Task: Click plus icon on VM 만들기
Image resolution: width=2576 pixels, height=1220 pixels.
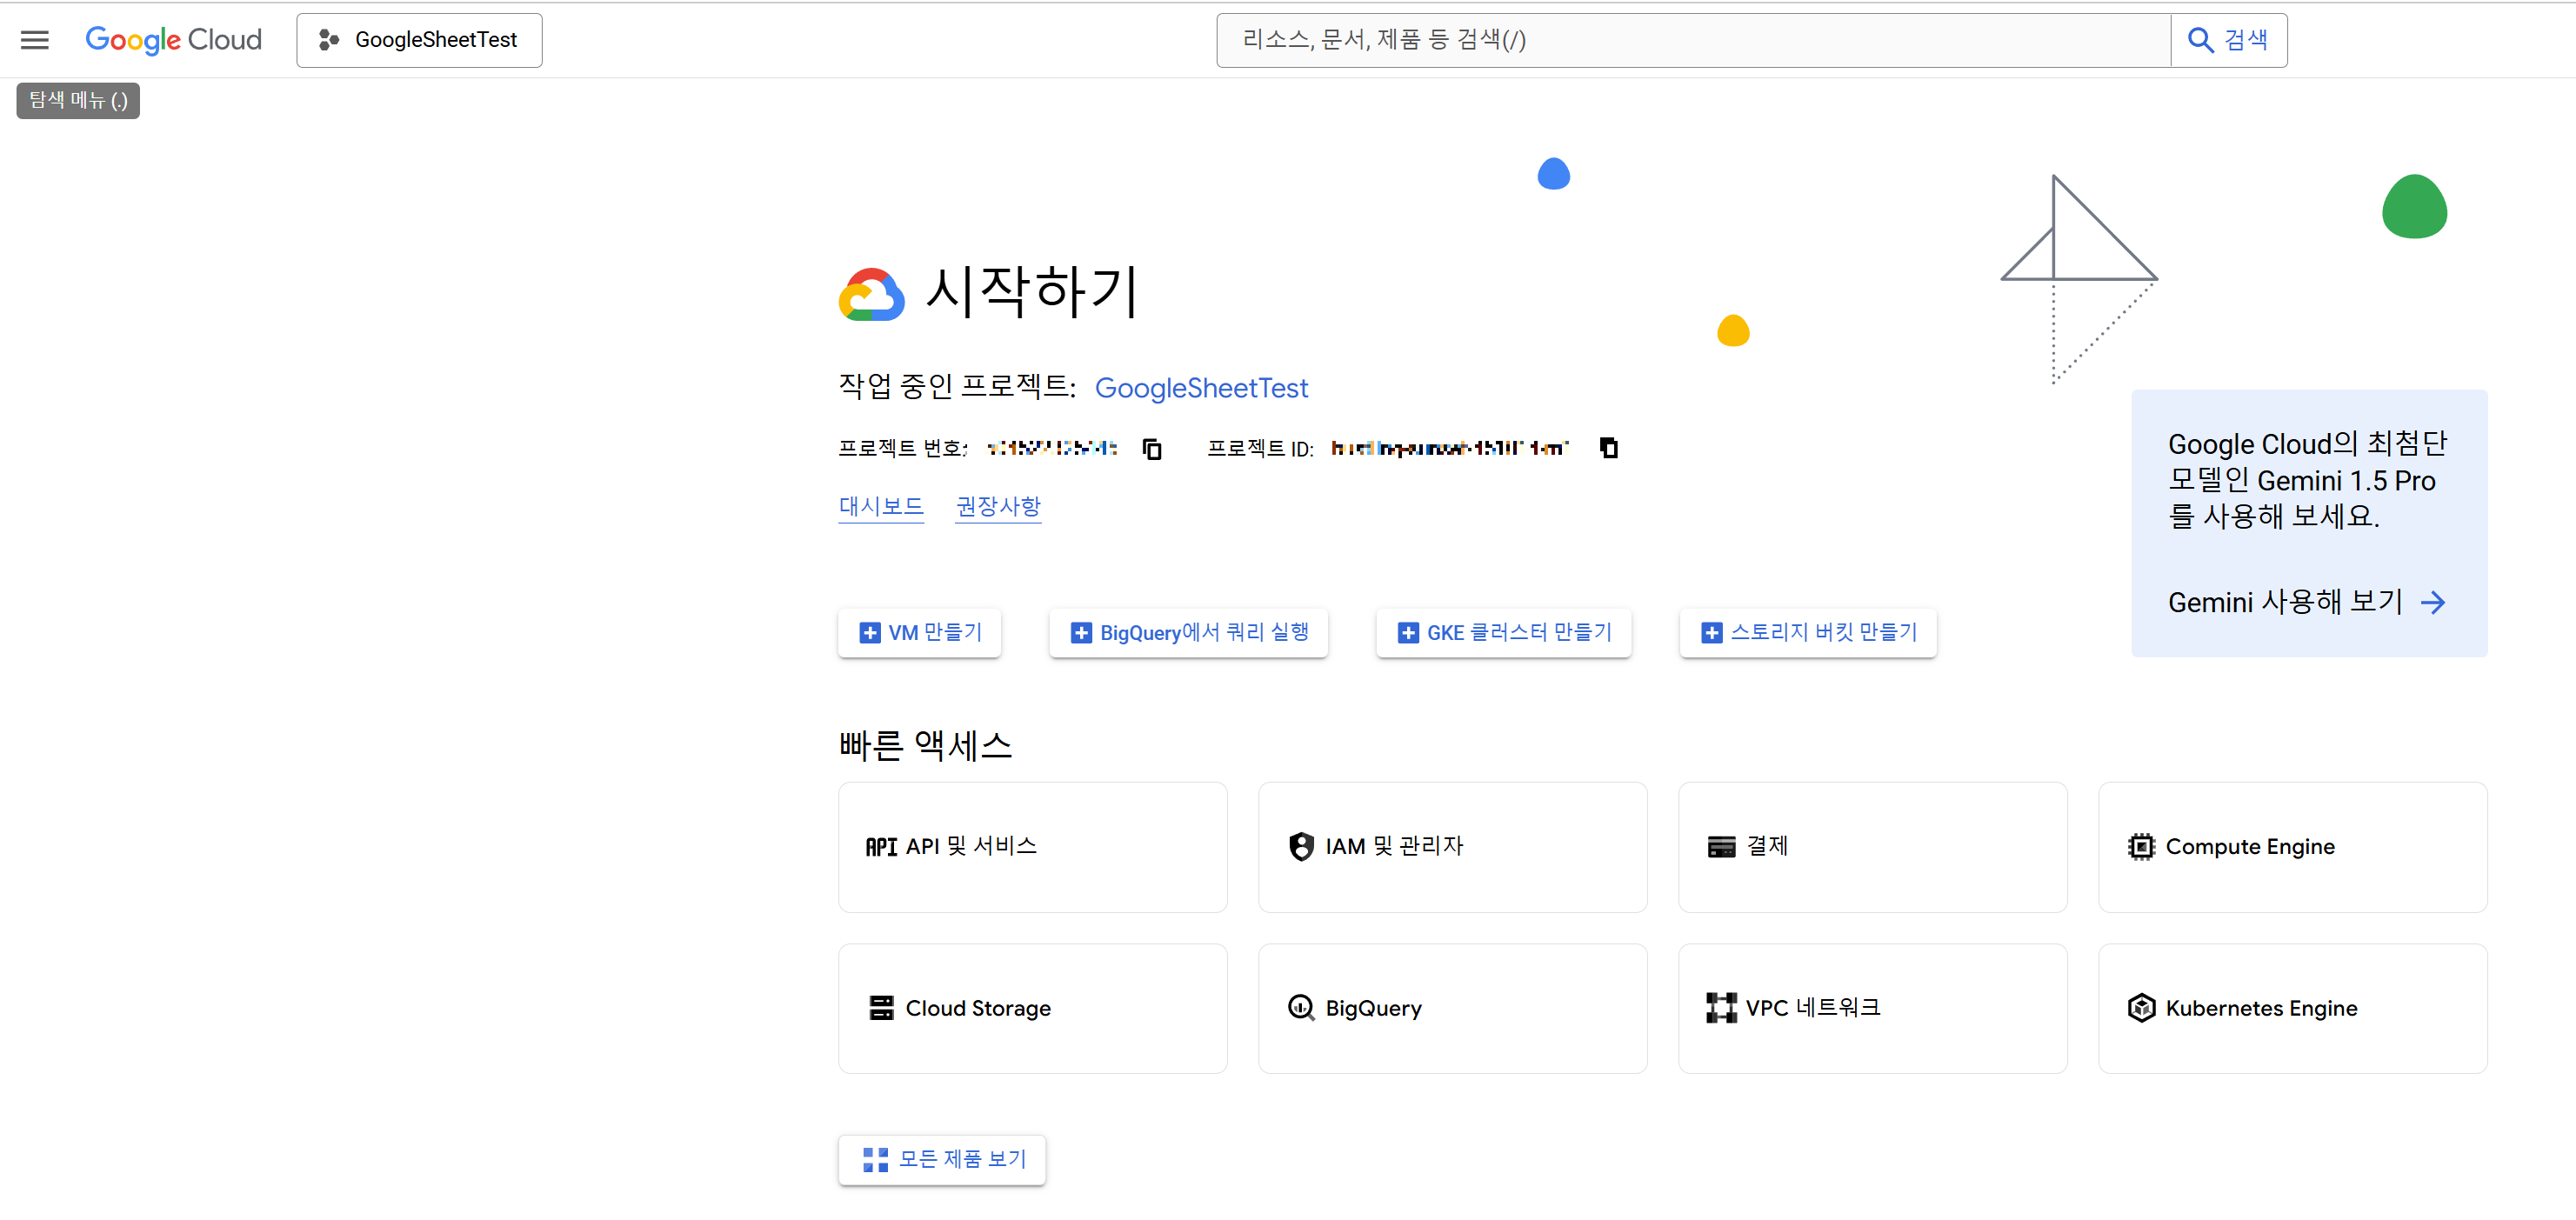Action: coord(870,633)
